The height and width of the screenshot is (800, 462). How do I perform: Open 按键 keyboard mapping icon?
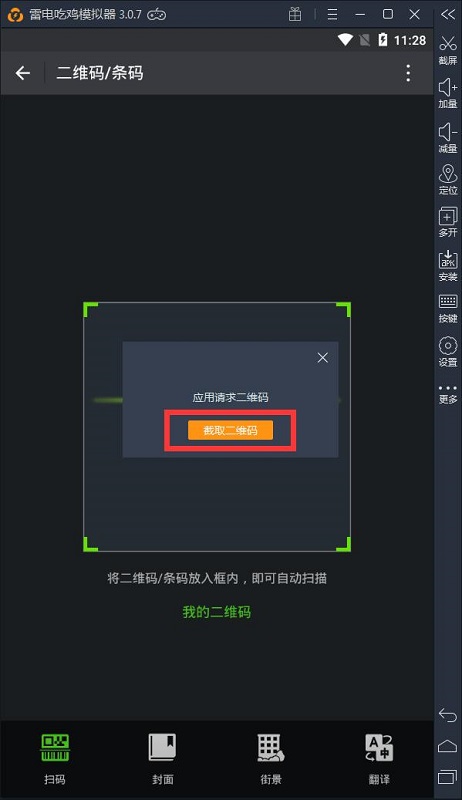448,309
